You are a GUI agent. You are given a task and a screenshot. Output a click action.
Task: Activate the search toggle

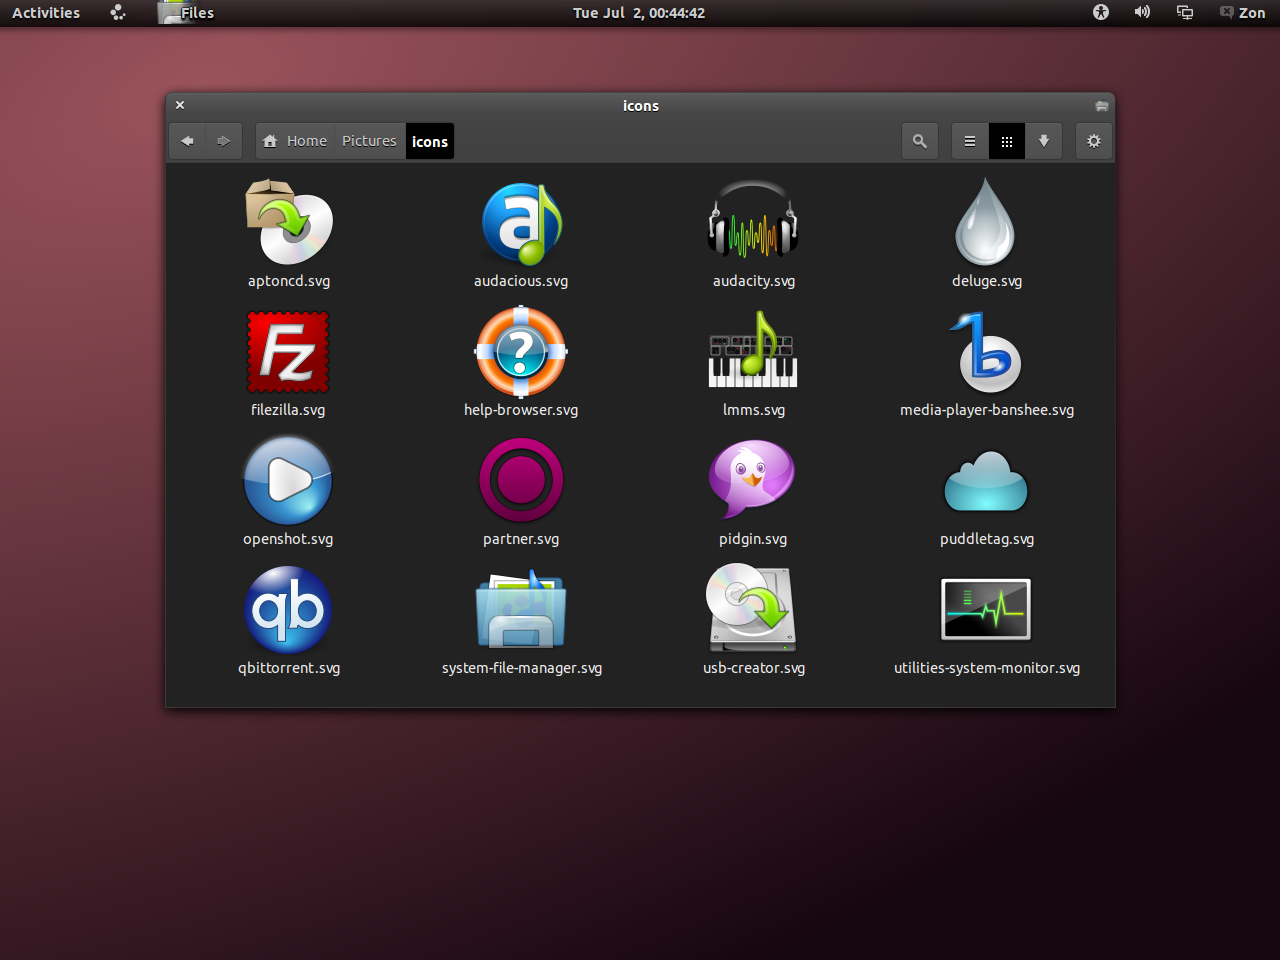(x=919, y=141)
